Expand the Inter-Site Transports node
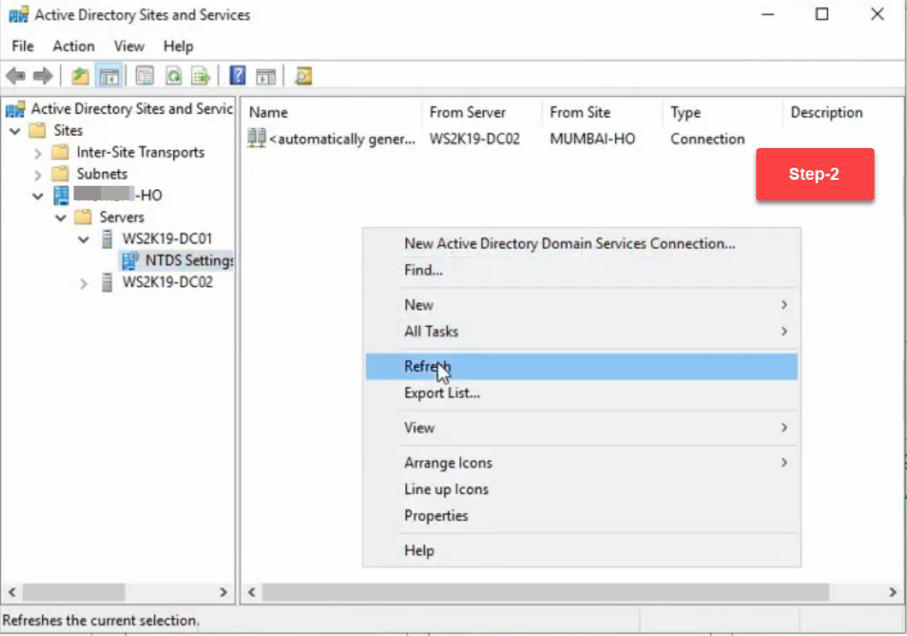This screenshot has width=907, height=636. 38,153
